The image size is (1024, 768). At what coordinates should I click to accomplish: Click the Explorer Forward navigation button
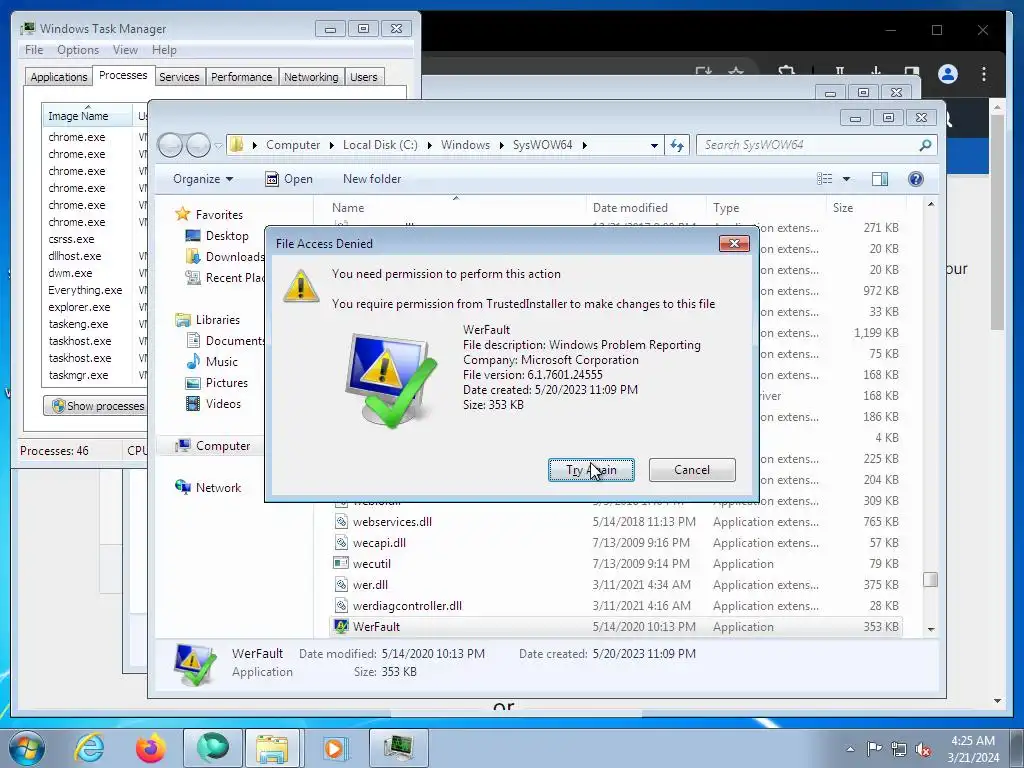(198, 145)
